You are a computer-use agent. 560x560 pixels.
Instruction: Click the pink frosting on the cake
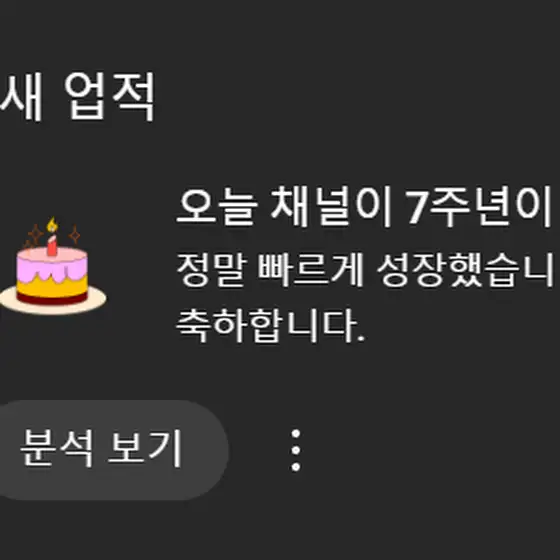tap(52, 263)
